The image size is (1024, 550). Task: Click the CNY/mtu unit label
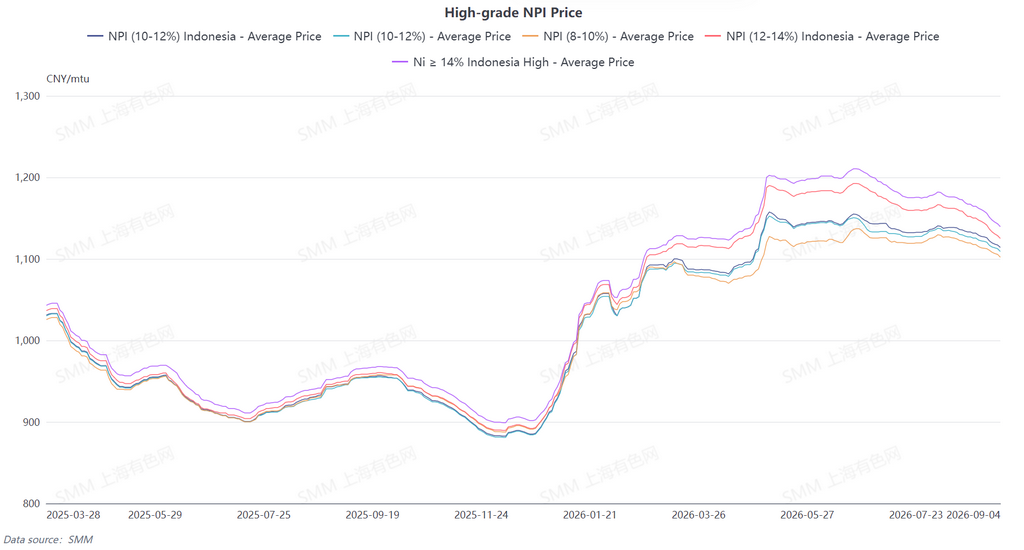(68, 79)
